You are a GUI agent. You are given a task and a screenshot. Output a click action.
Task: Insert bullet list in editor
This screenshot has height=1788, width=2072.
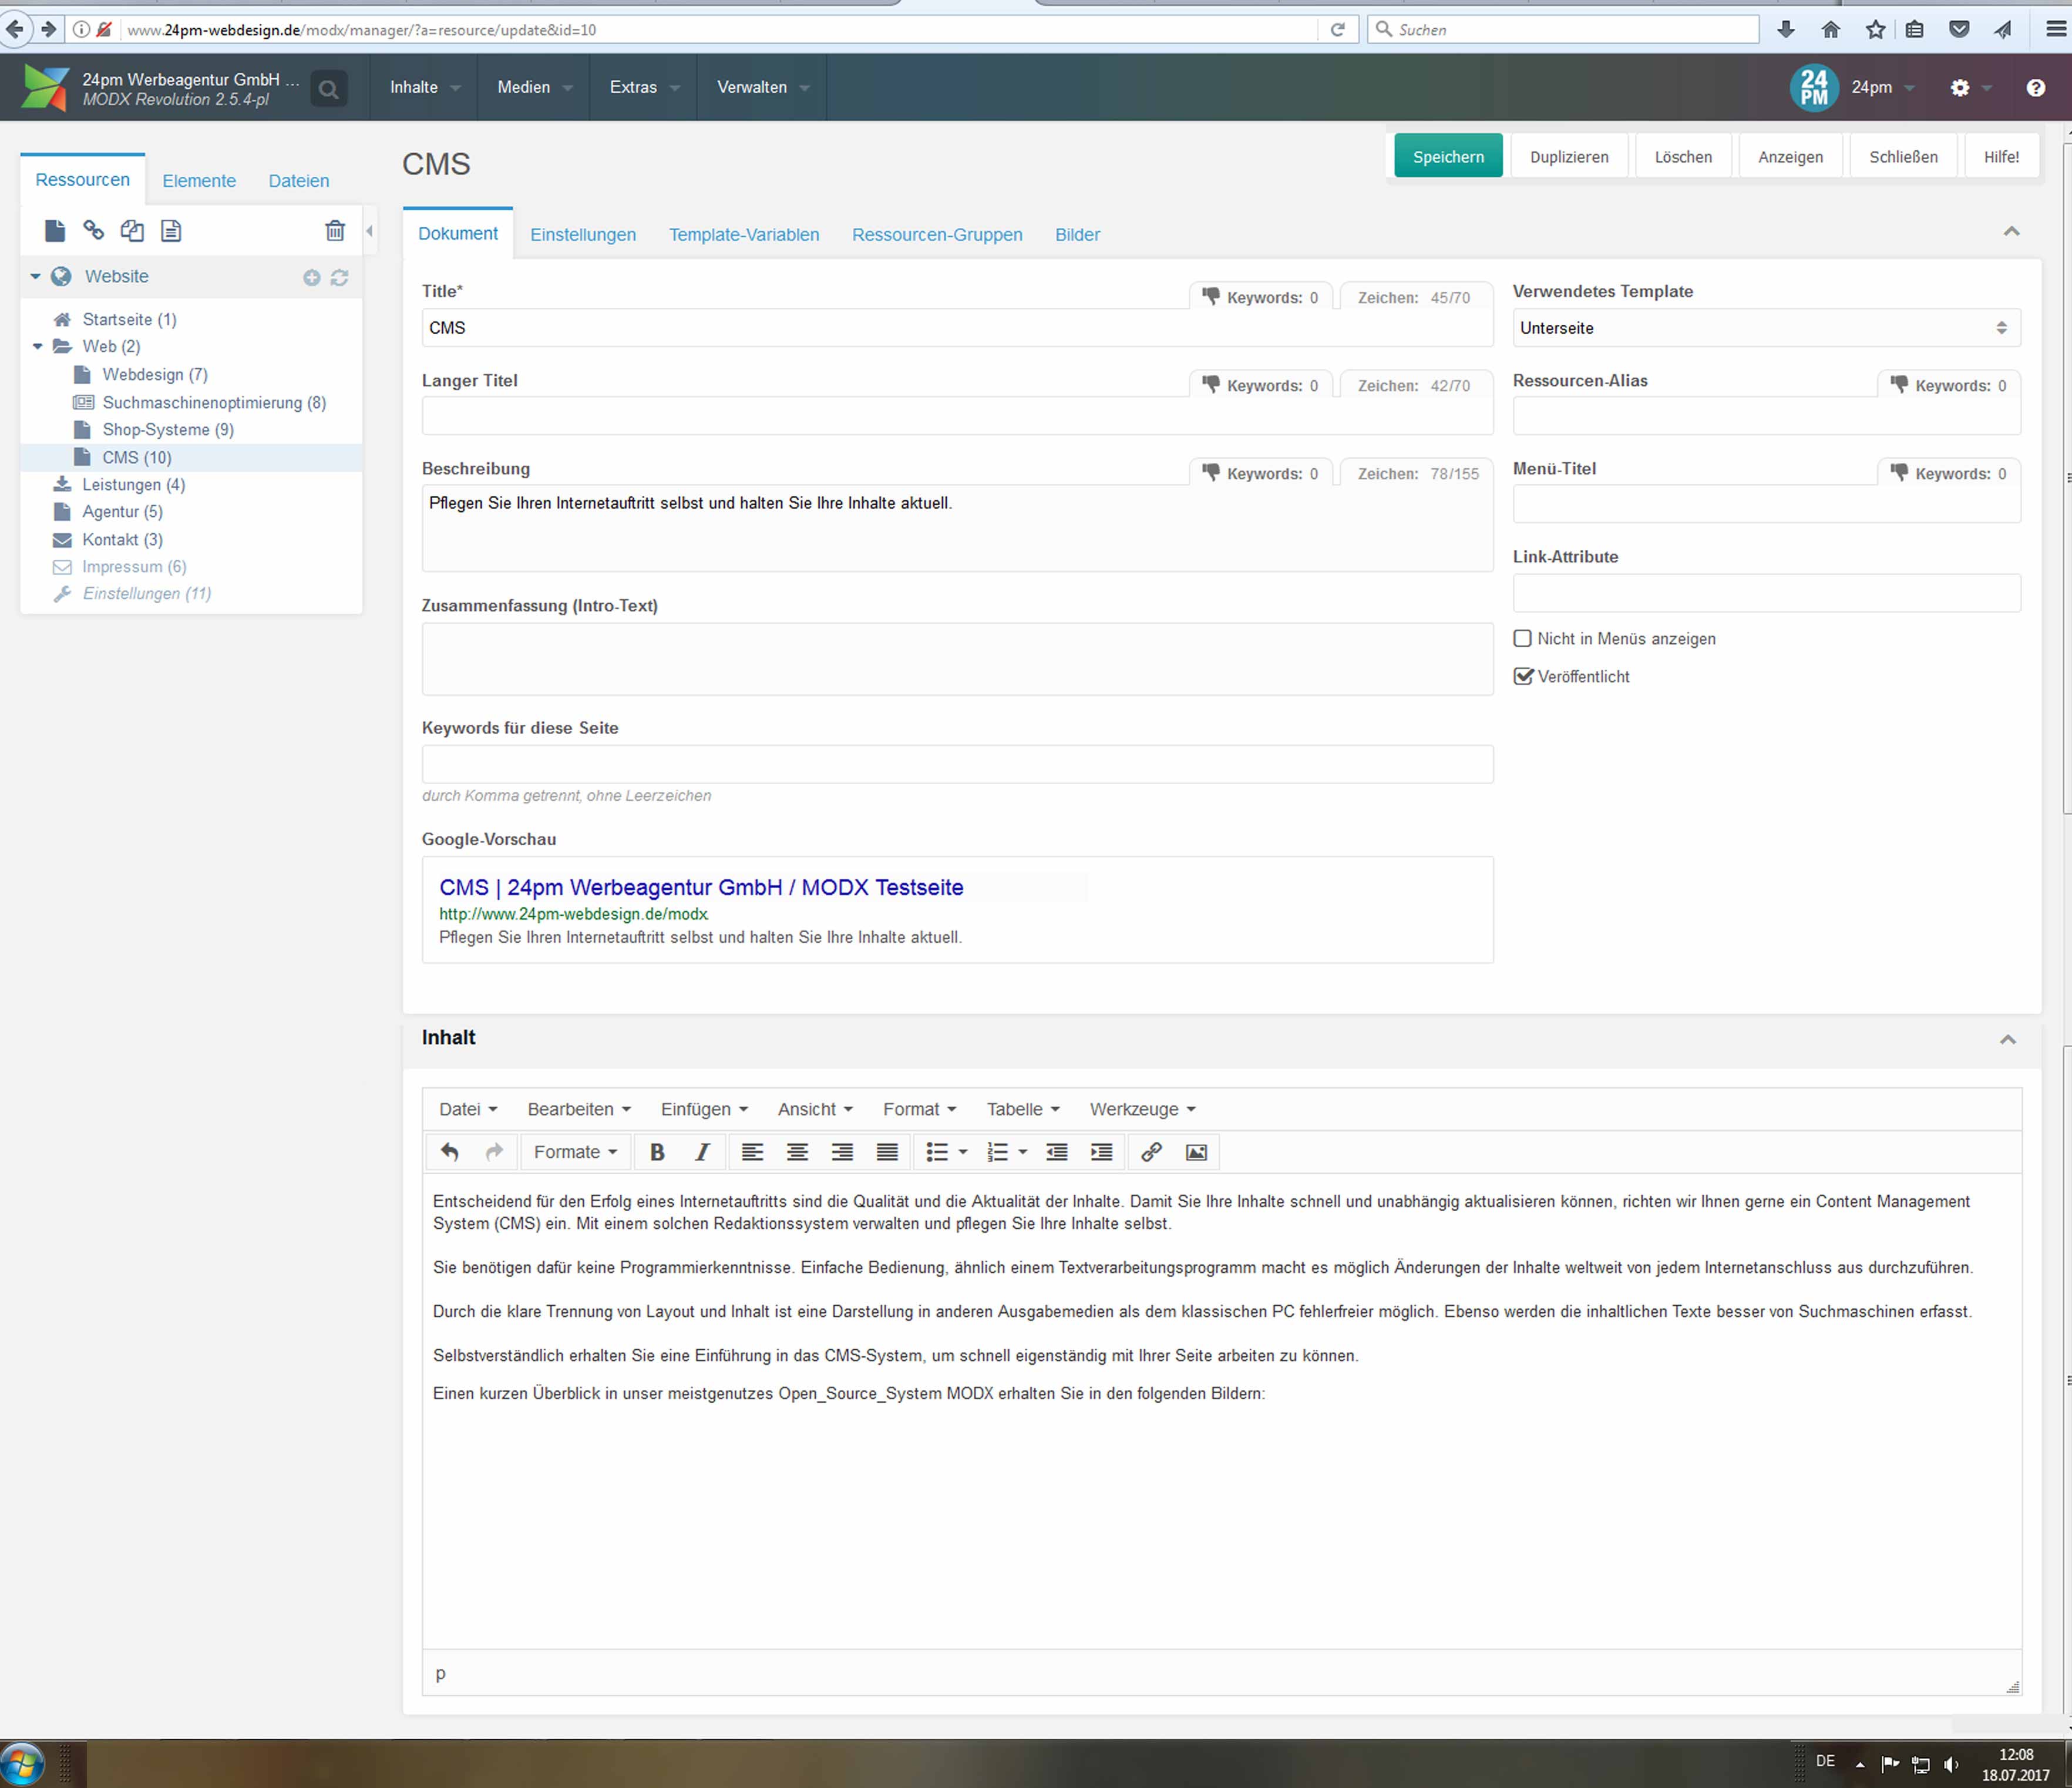click(x=937, y=1152)
